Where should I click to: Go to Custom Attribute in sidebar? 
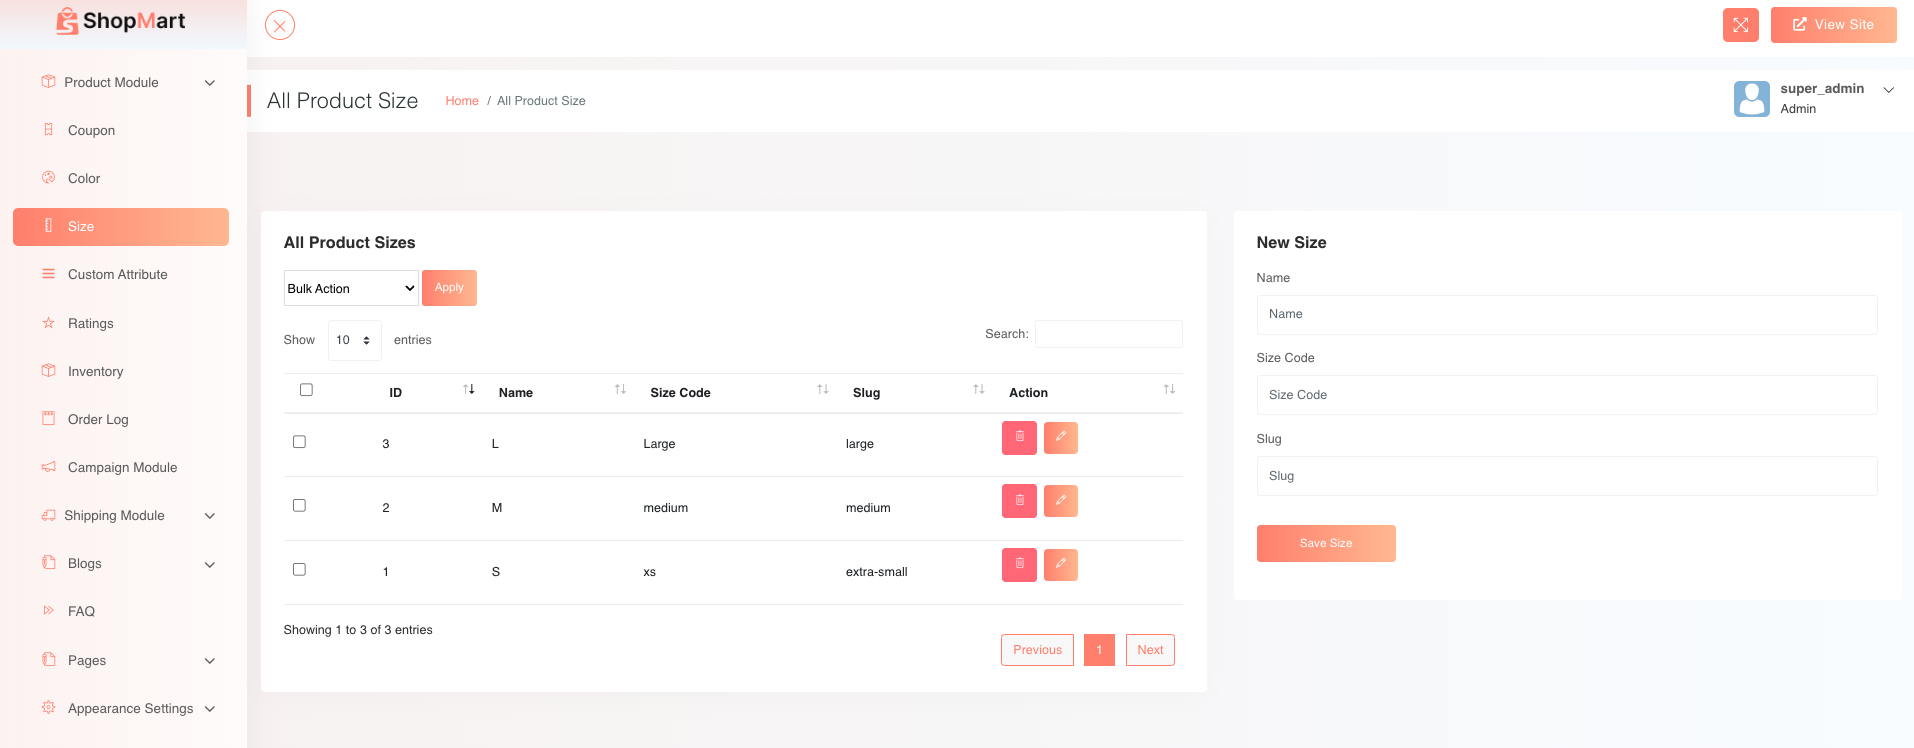pyautogui.click(x=117, y=275)
